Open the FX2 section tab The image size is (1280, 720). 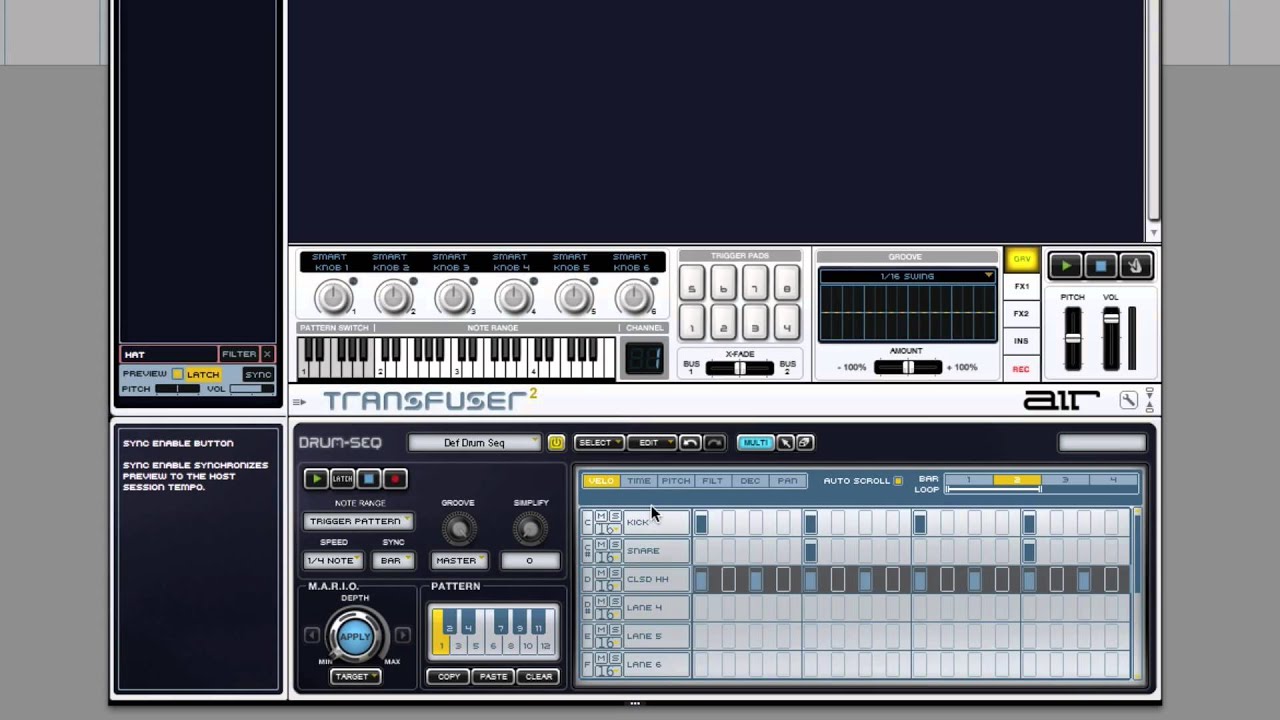click(1021, 314)
